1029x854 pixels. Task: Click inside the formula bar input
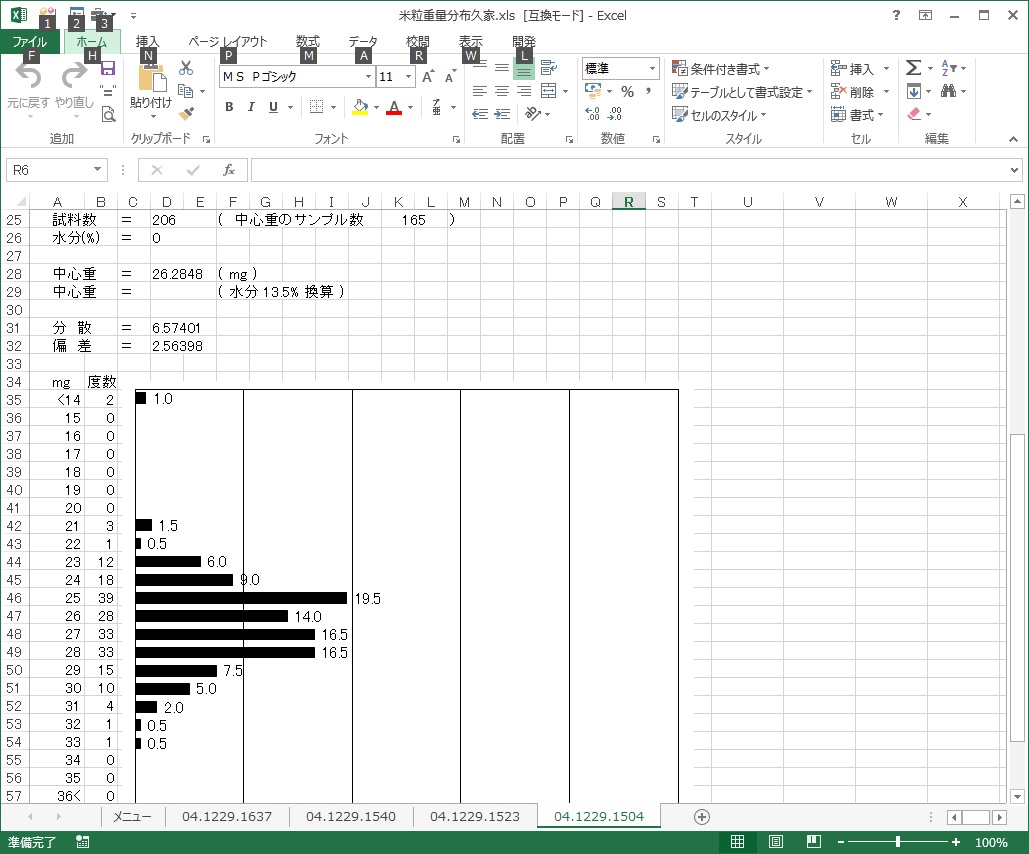(x=630, y=170)
